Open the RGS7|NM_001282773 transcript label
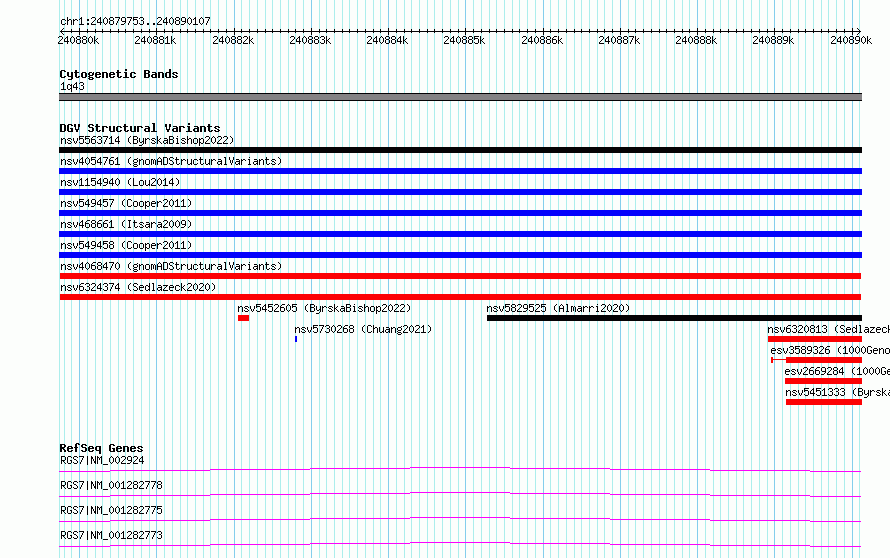 click(x=111, y=535)
